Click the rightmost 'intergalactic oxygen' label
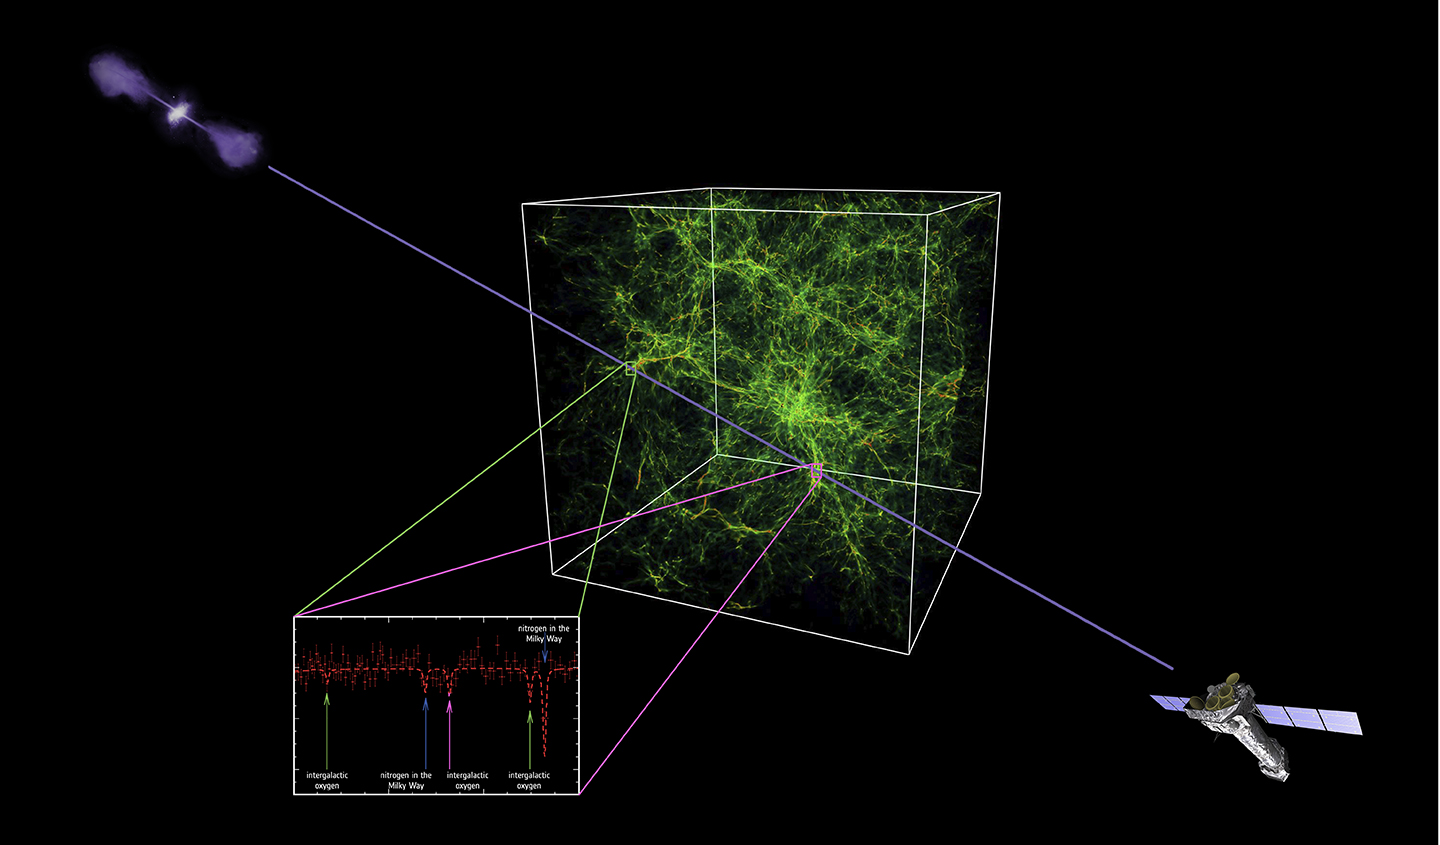The image size is (1440, 845). [529, 779]
